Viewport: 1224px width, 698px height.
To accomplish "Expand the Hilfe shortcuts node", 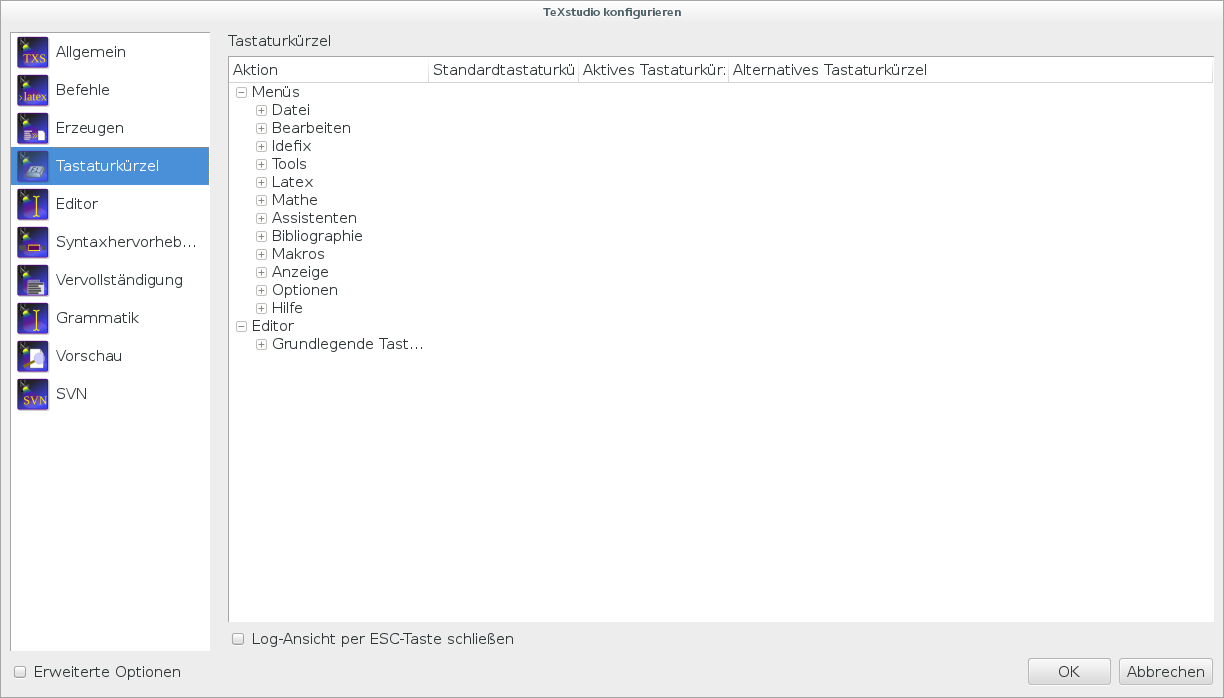I will click(261, 308).
